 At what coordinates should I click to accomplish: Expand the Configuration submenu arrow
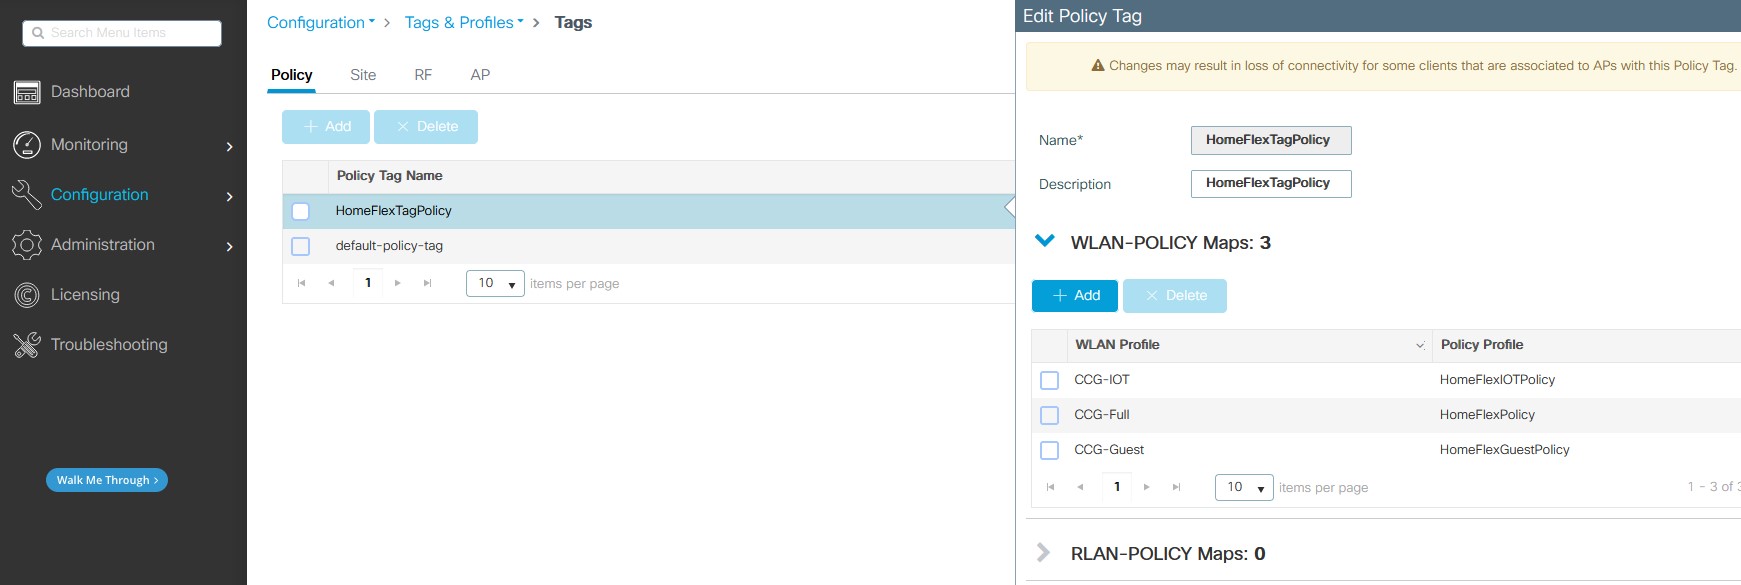click(x=230, y=197)
